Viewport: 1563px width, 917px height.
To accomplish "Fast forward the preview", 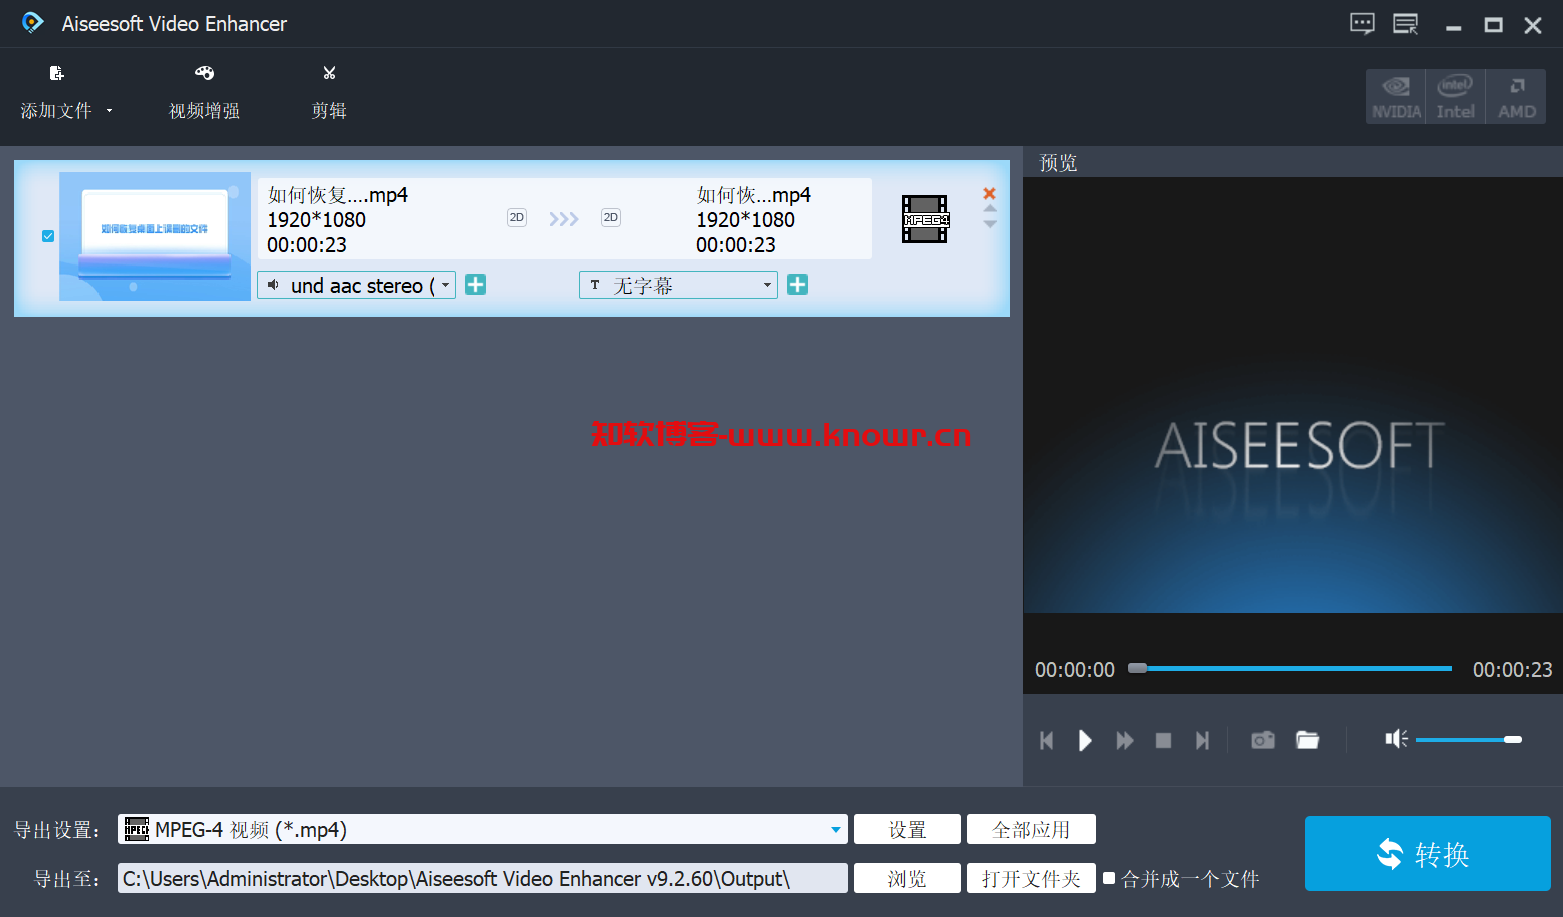I will pos(1125,740).
